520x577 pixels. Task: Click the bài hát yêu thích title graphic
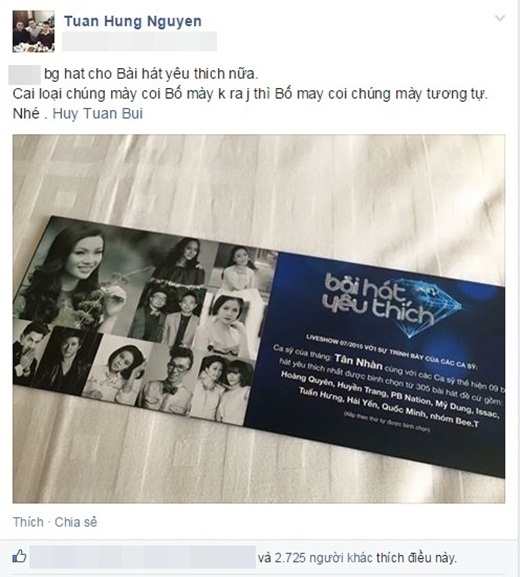click(x=379, y=302)
